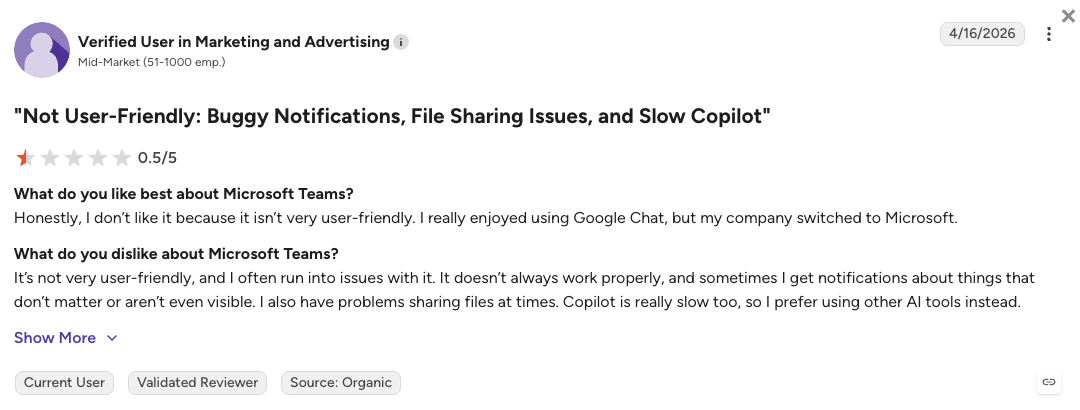Click the Verified User in Marketing name
The height and width of the screenshot is (410, 1080).
point(233,42)
